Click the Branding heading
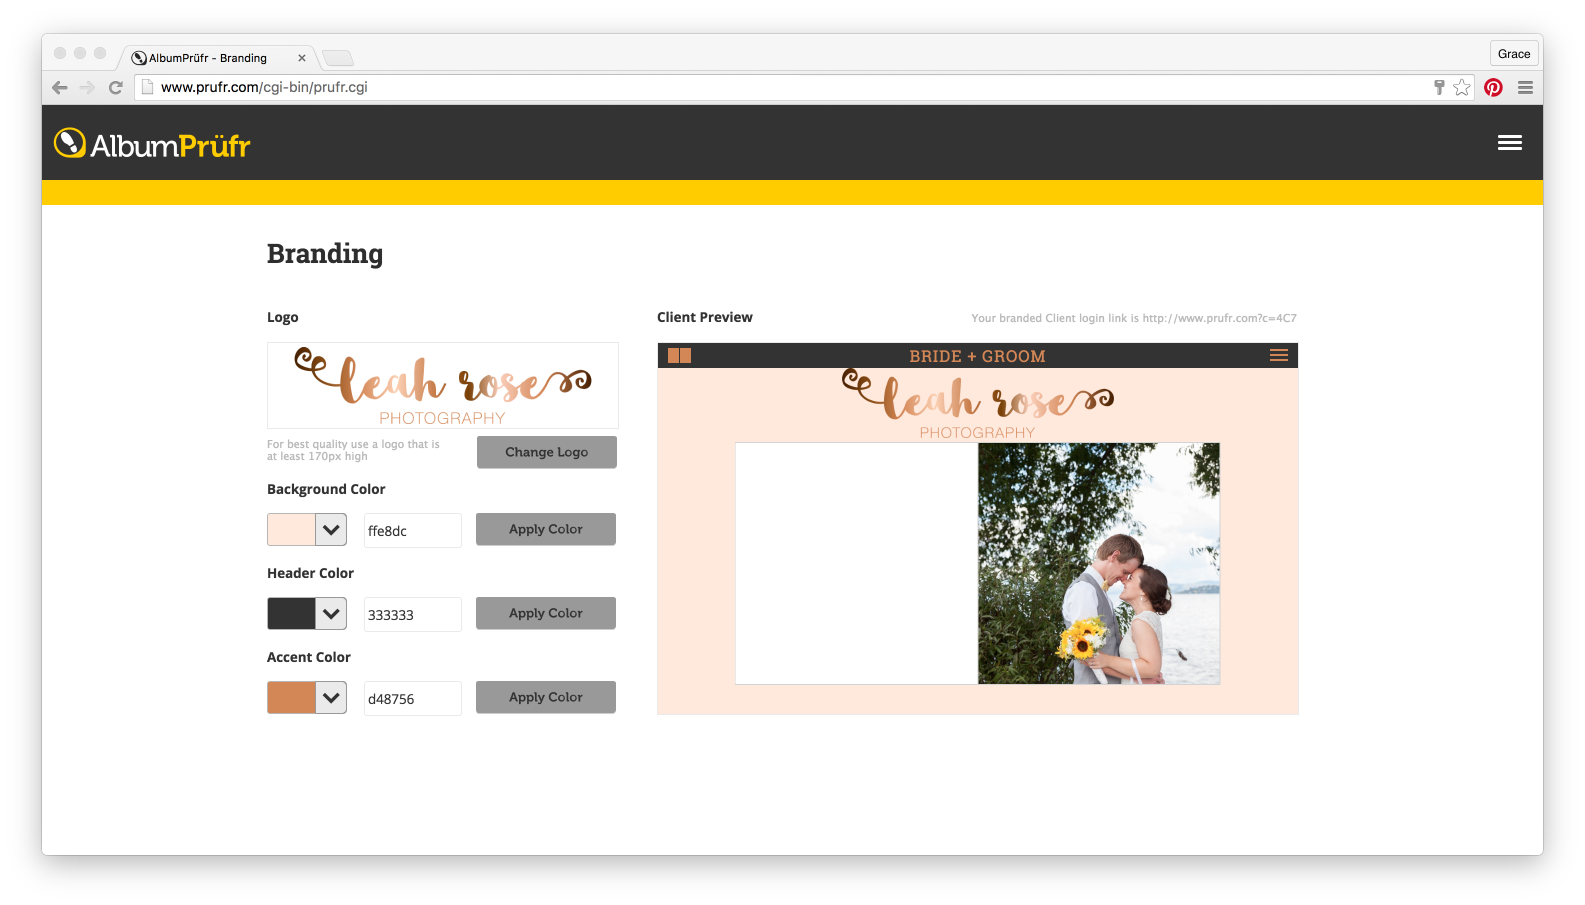Viewport: 1585px width, 905px height. (x=325, y=254)
